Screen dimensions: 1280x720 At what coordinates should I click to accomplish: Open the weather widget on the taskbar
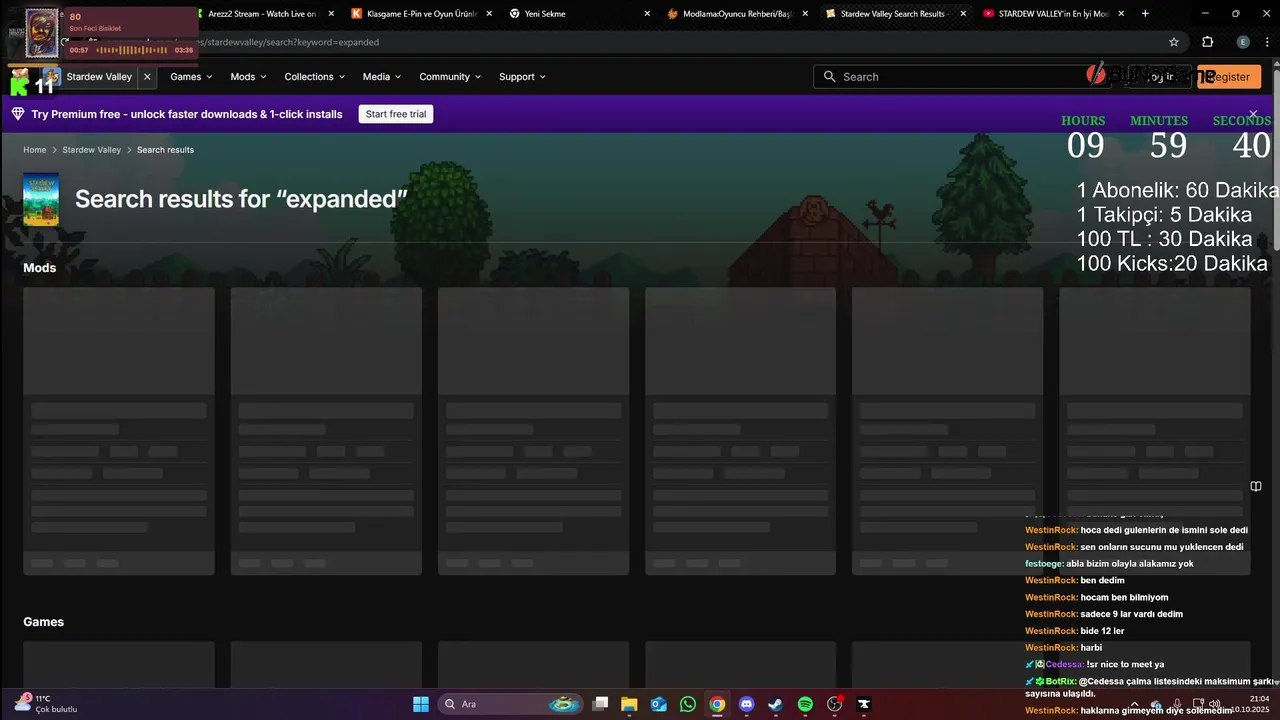pos(45,704)
